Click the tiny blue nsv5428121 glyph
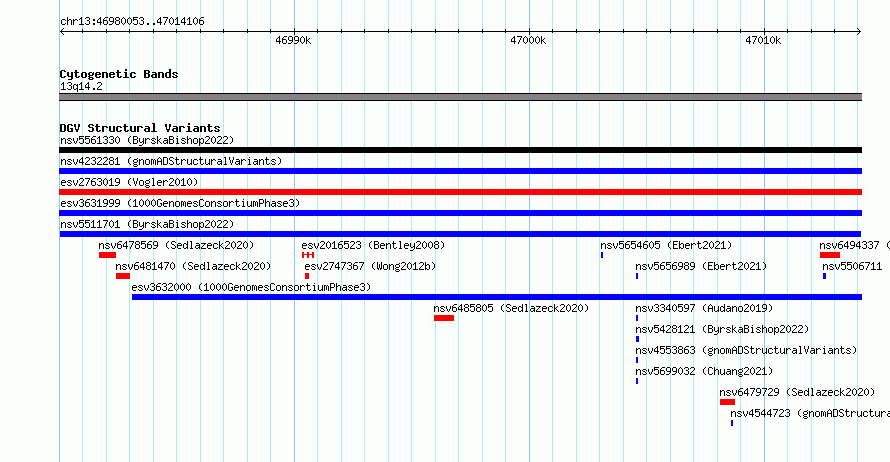Screen dimensions: 890x462 click(637, 339)
